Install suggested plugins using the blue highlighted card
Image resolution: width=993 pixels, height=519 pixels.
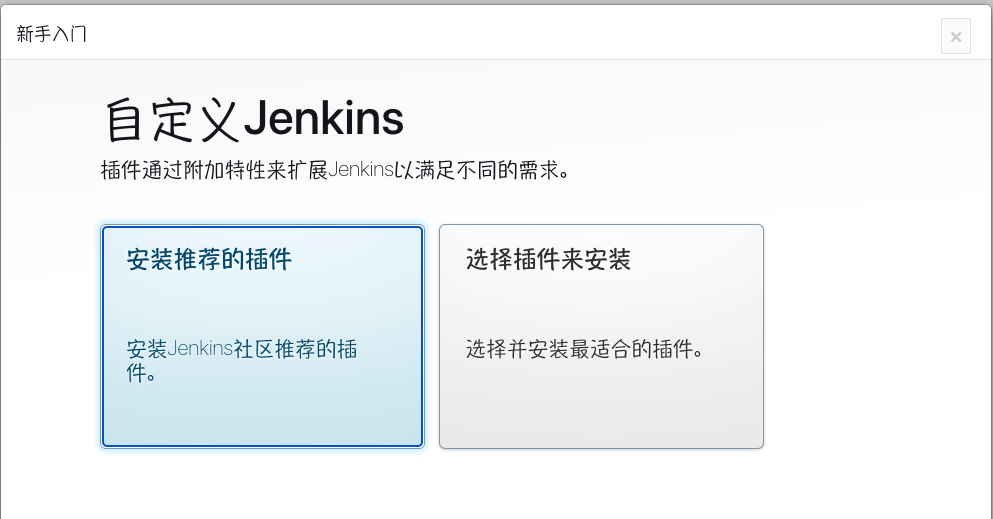click(262, 336)
